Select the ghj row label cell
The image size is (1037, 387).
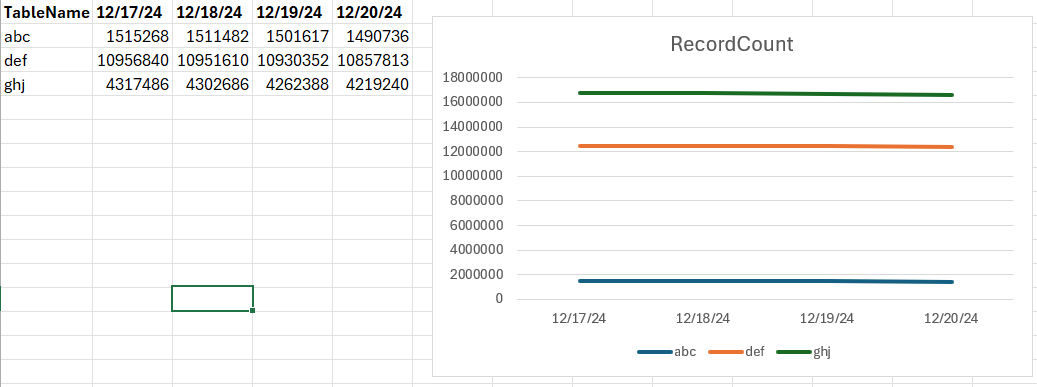pos(46,84)
